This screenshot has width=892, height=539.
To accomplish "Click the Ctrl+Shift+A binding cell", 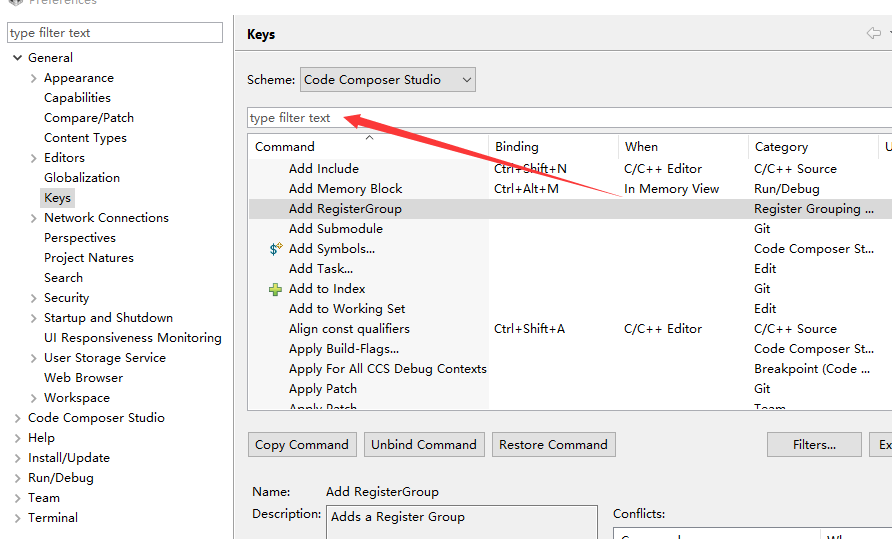I will tap(529, 329).
